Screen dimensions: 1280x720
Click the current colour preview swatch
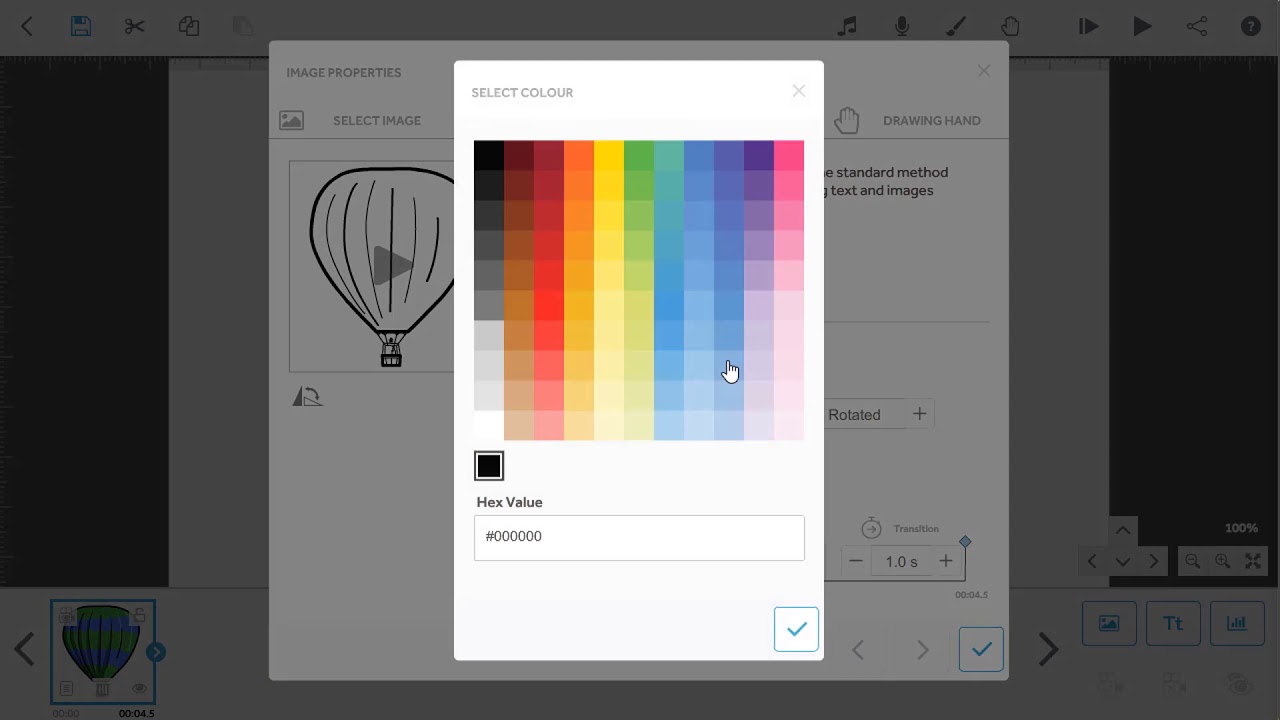click(489, 466)
